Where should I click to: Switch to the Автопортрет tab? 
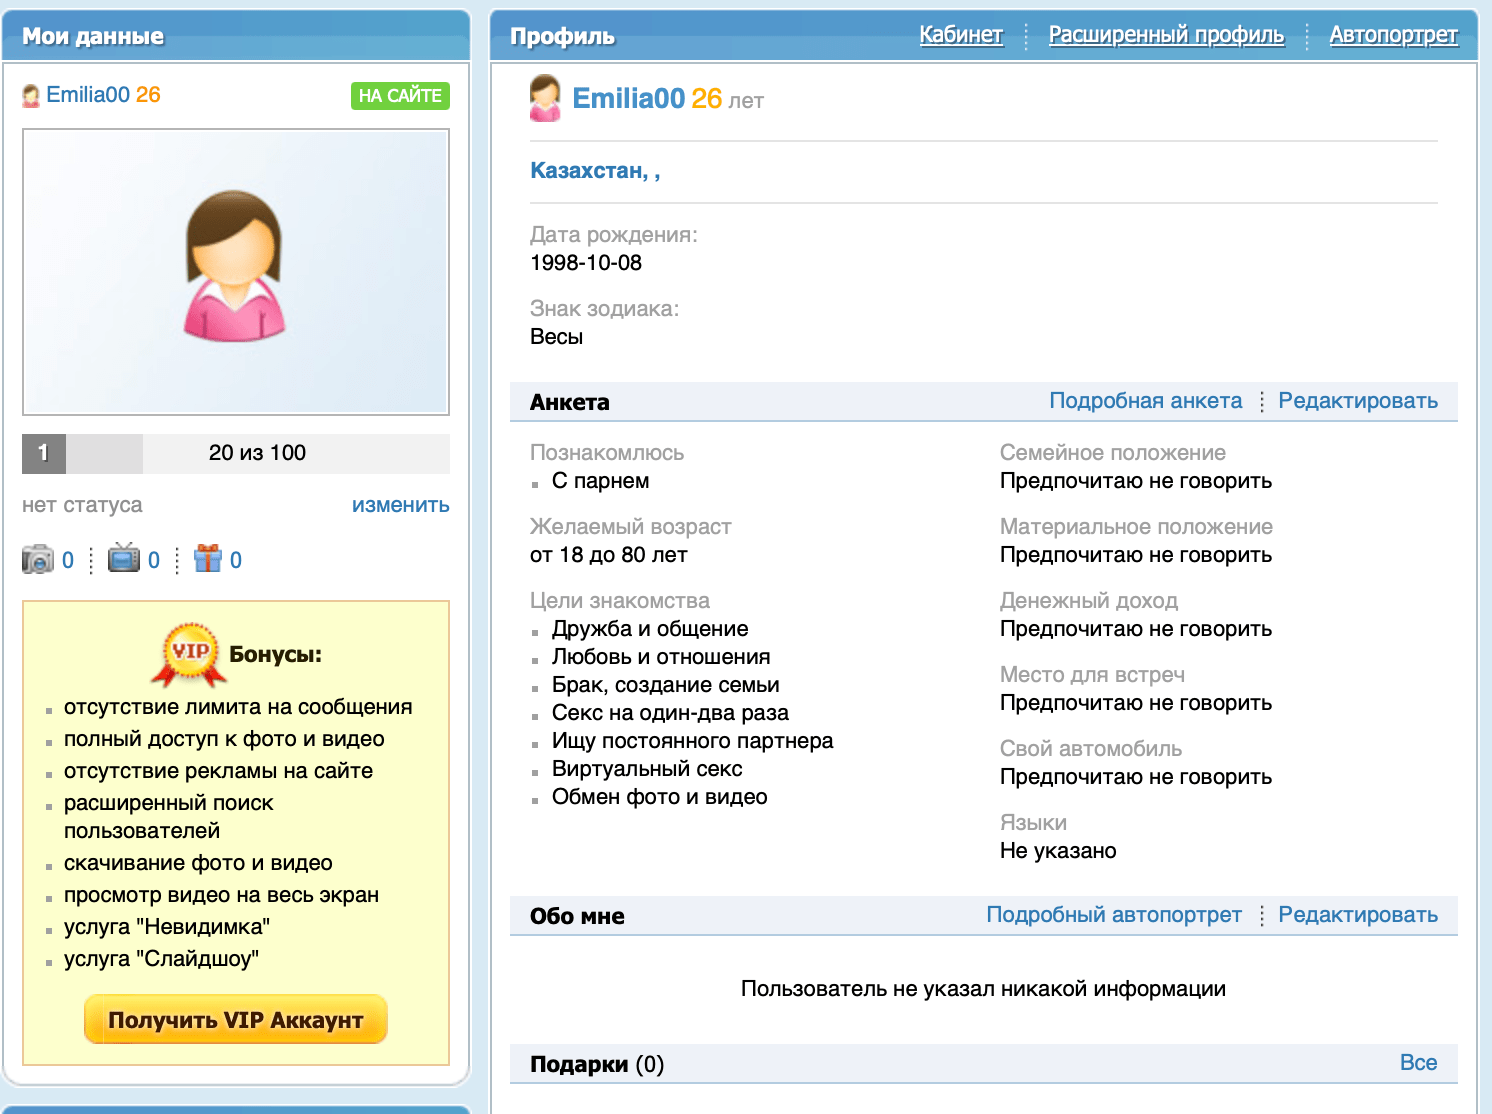pos(1393,35)
